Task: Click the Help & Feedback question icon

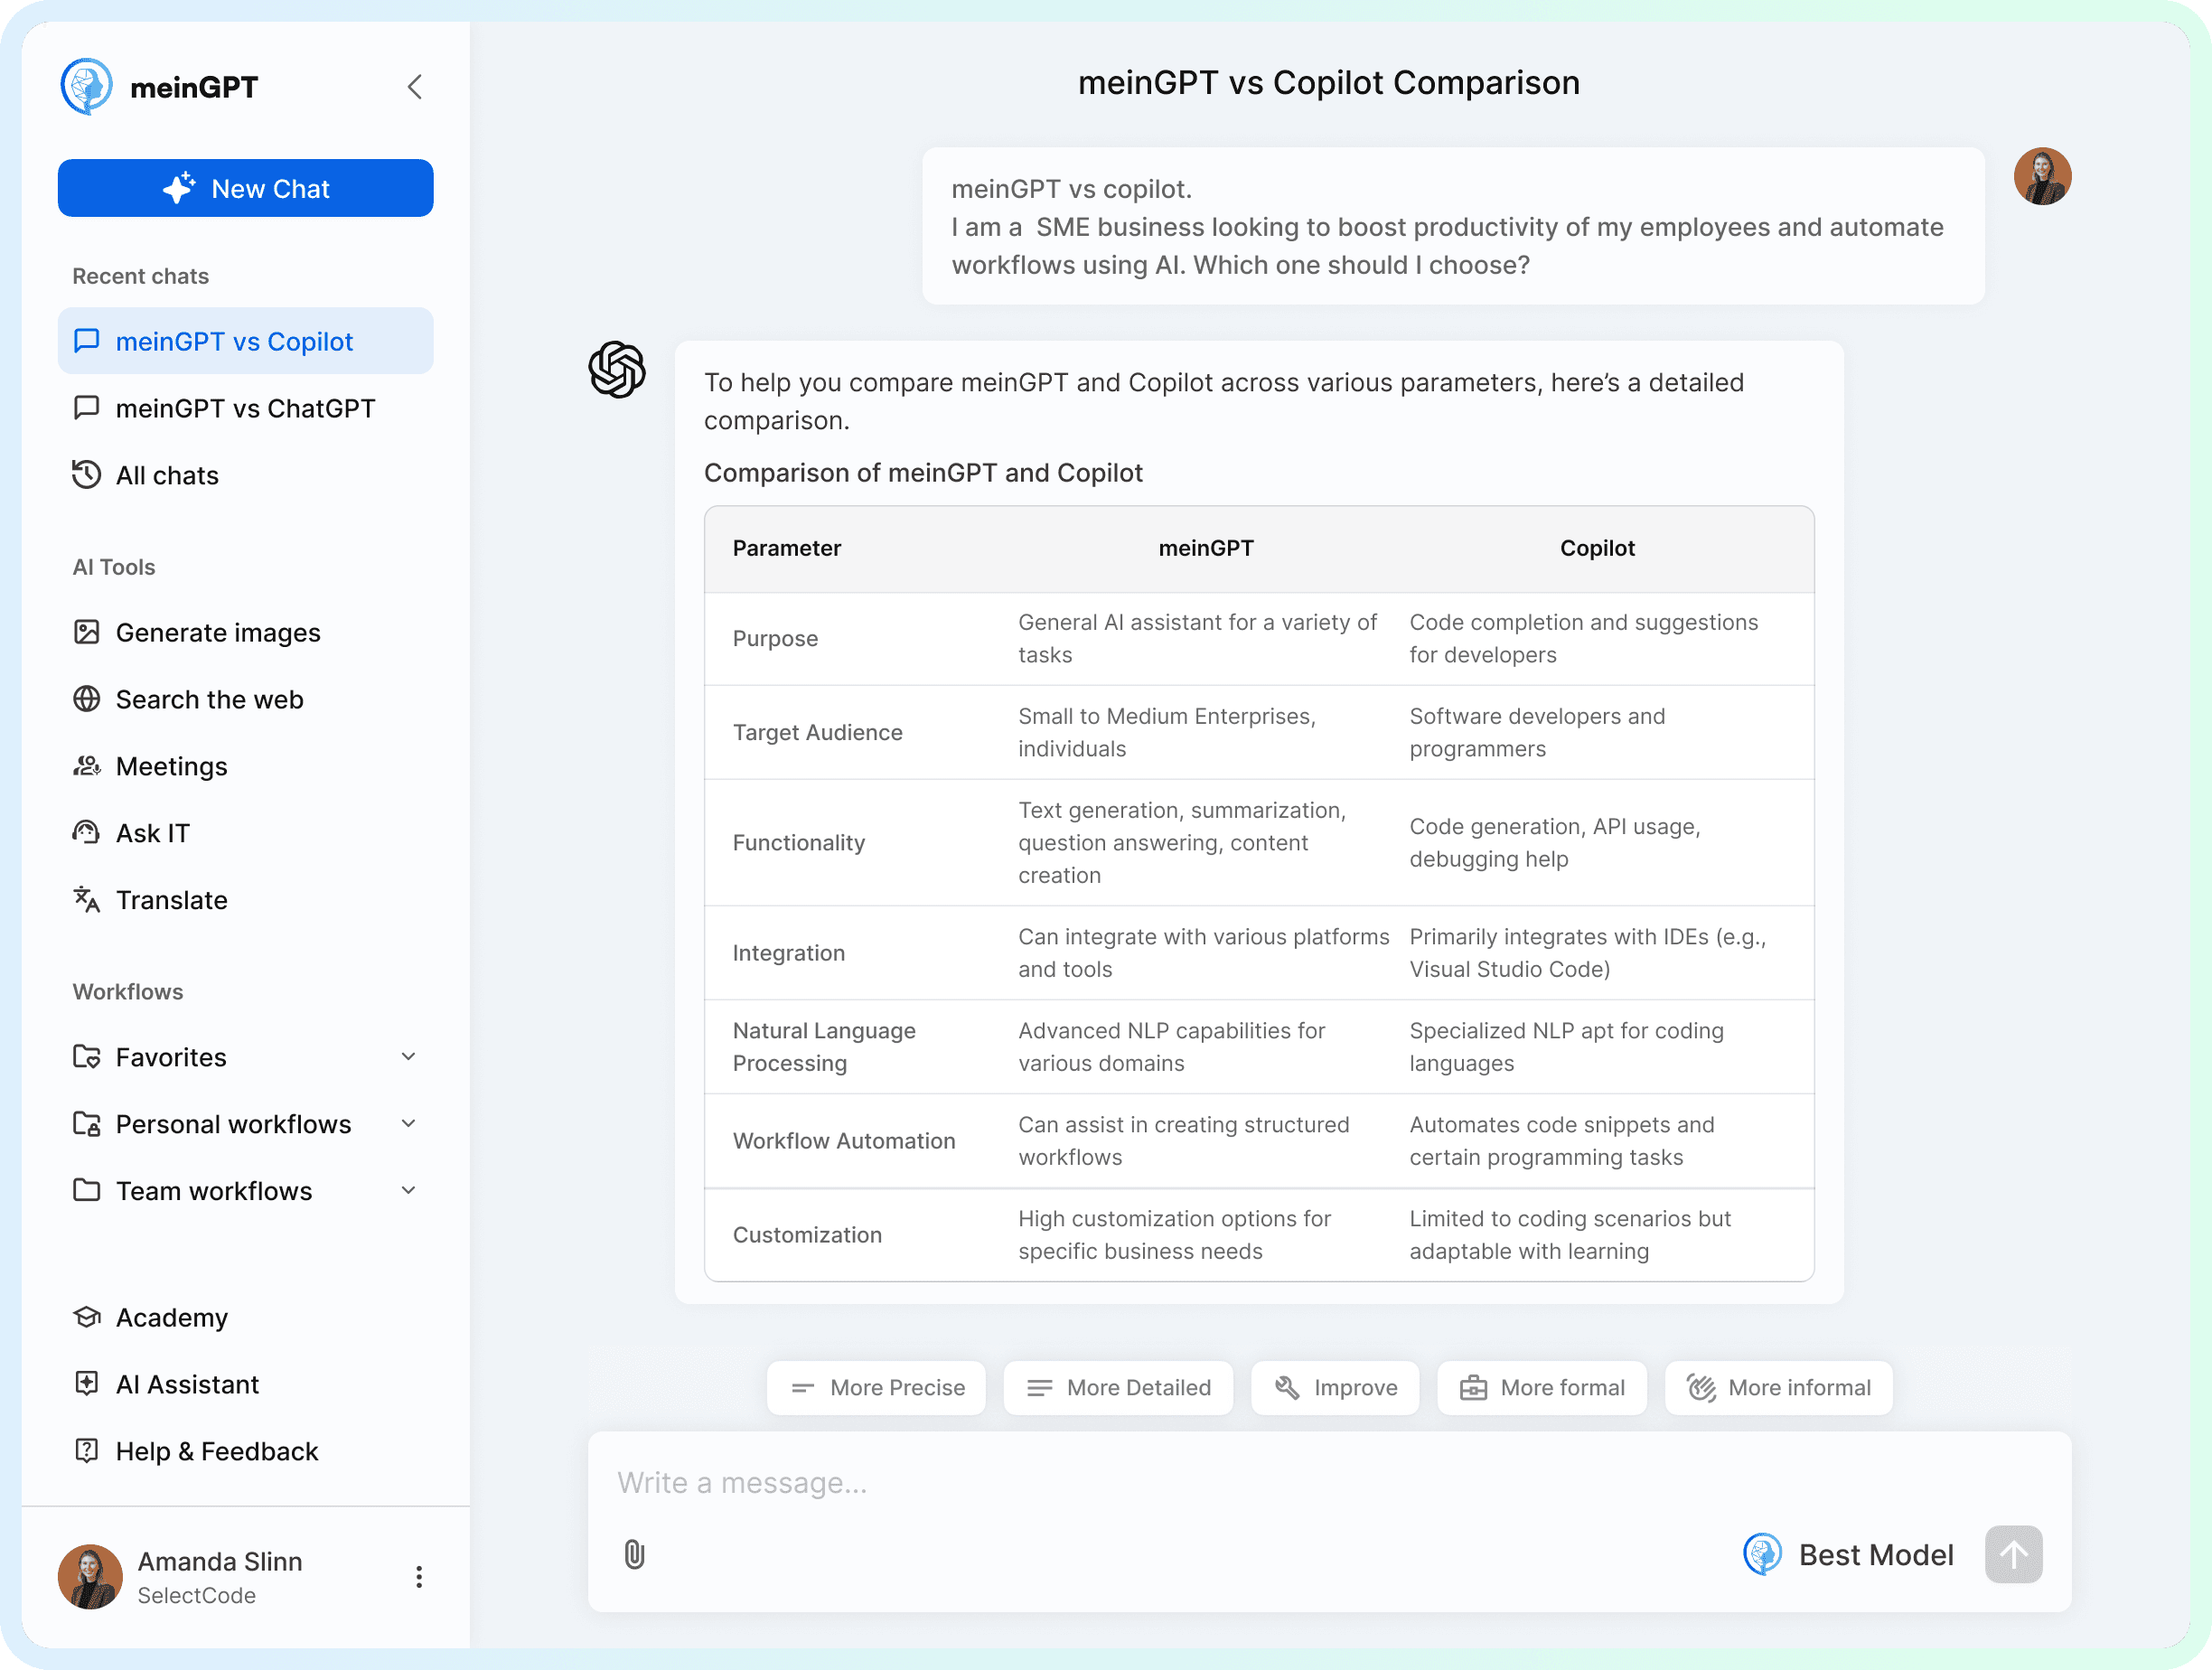Action: tap(87, 1451)
